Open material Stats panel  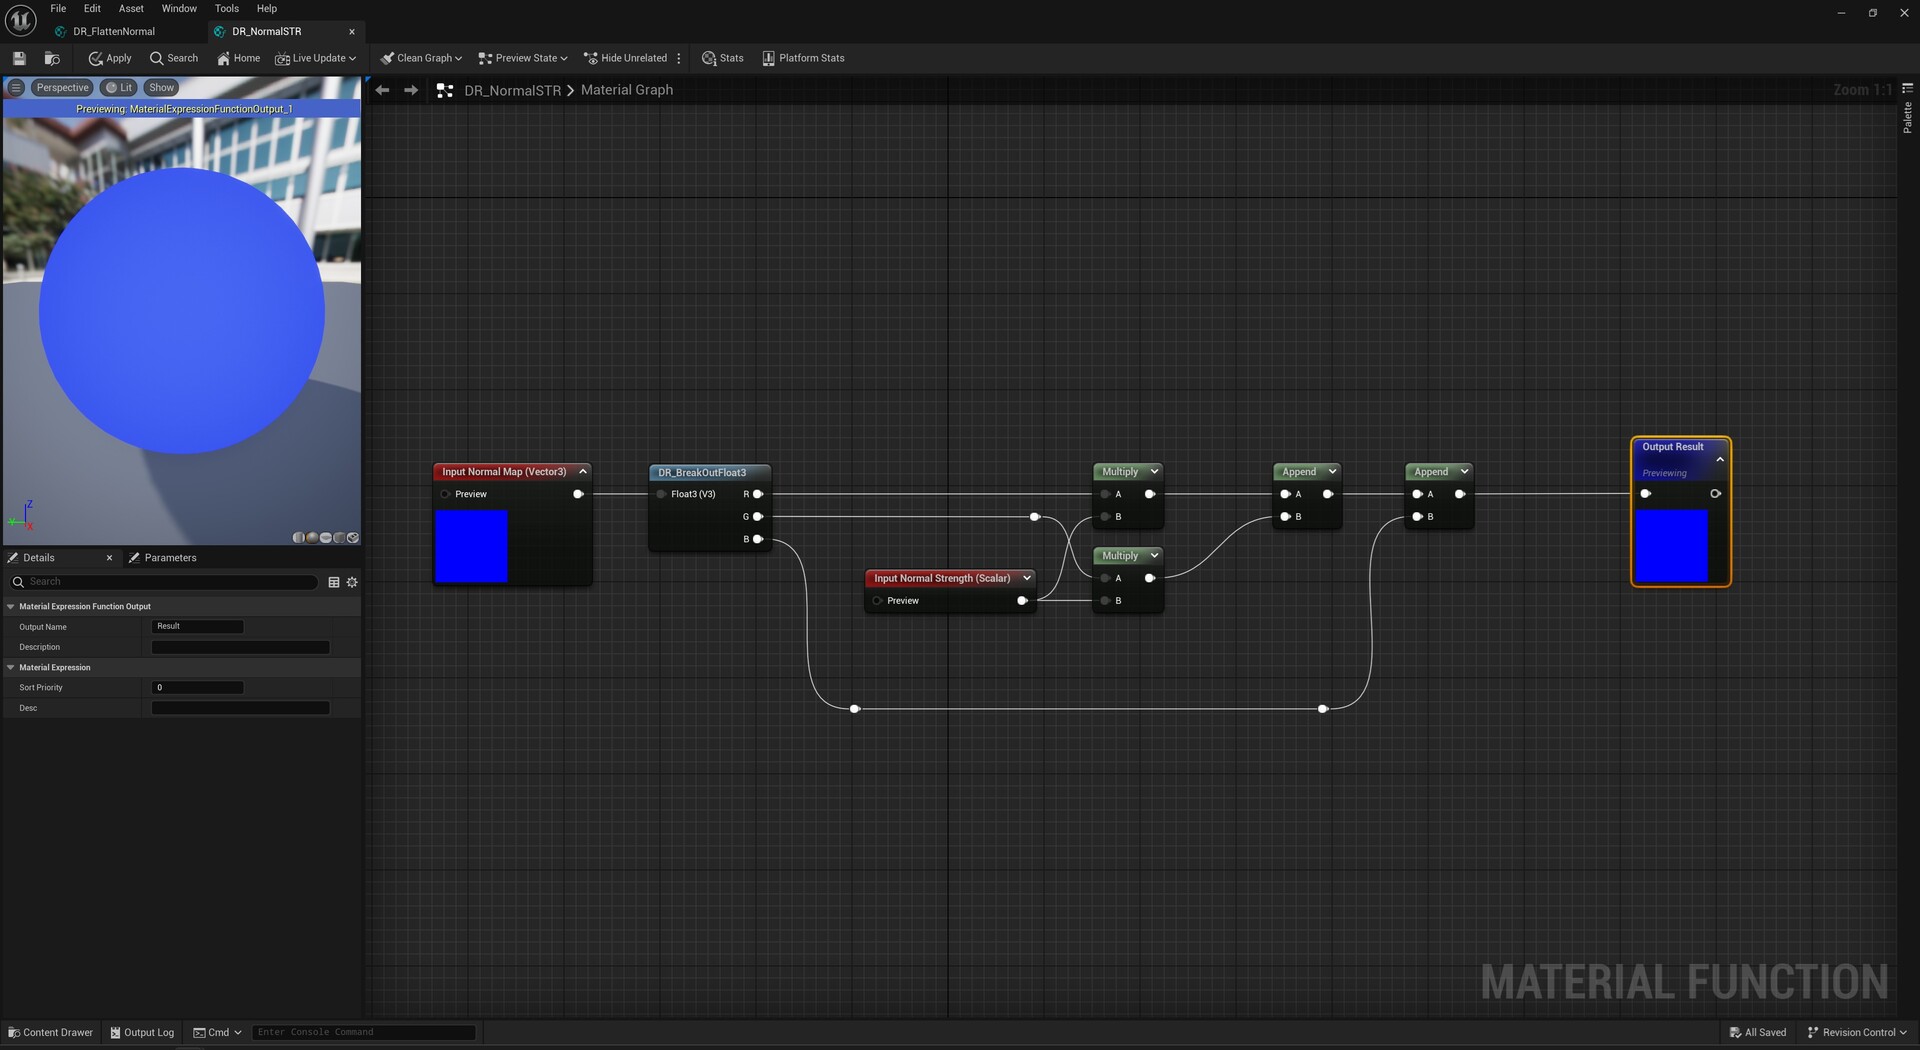[723, 58]
